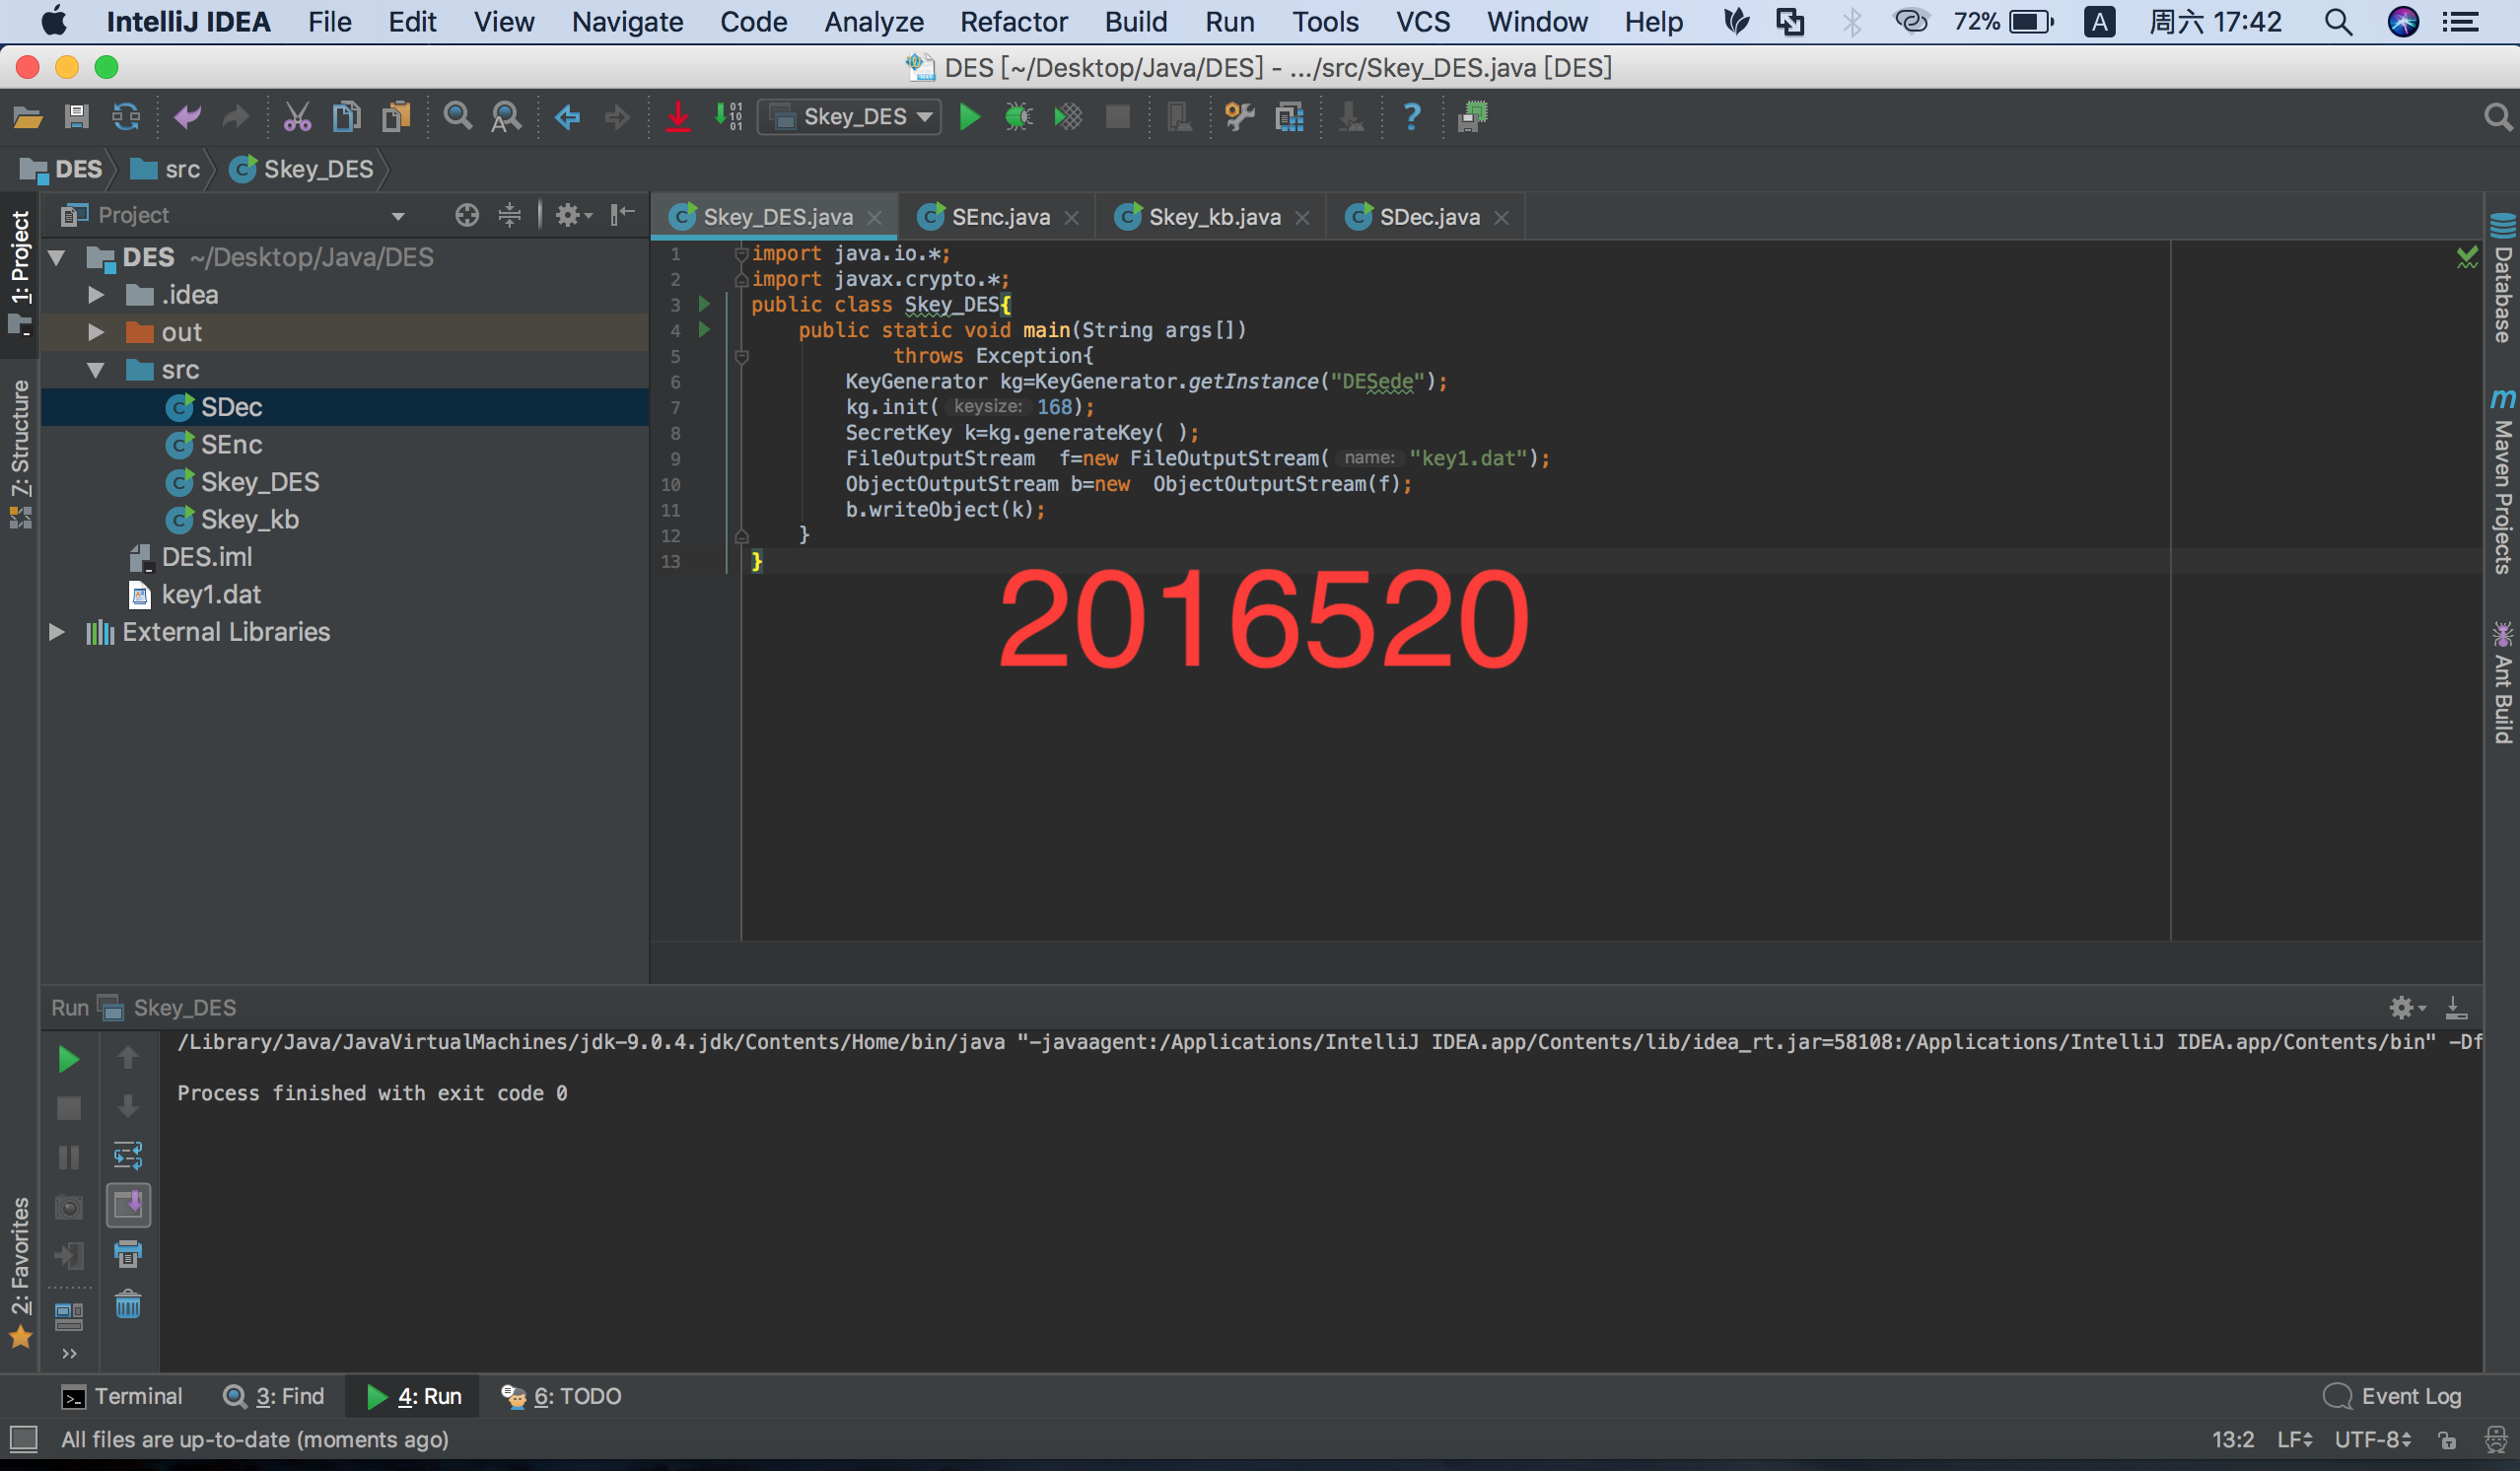Toggle soft-wrap in Run console

point(128,1156)
